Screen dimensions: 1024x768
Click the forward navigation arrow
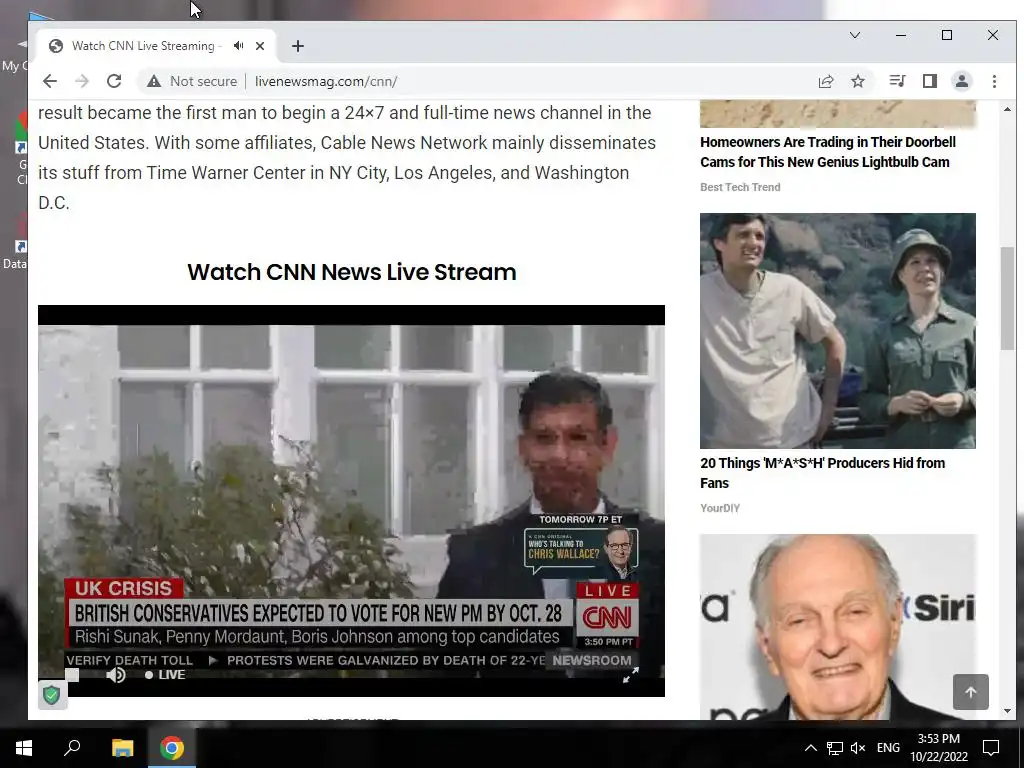tap(82, 81)
